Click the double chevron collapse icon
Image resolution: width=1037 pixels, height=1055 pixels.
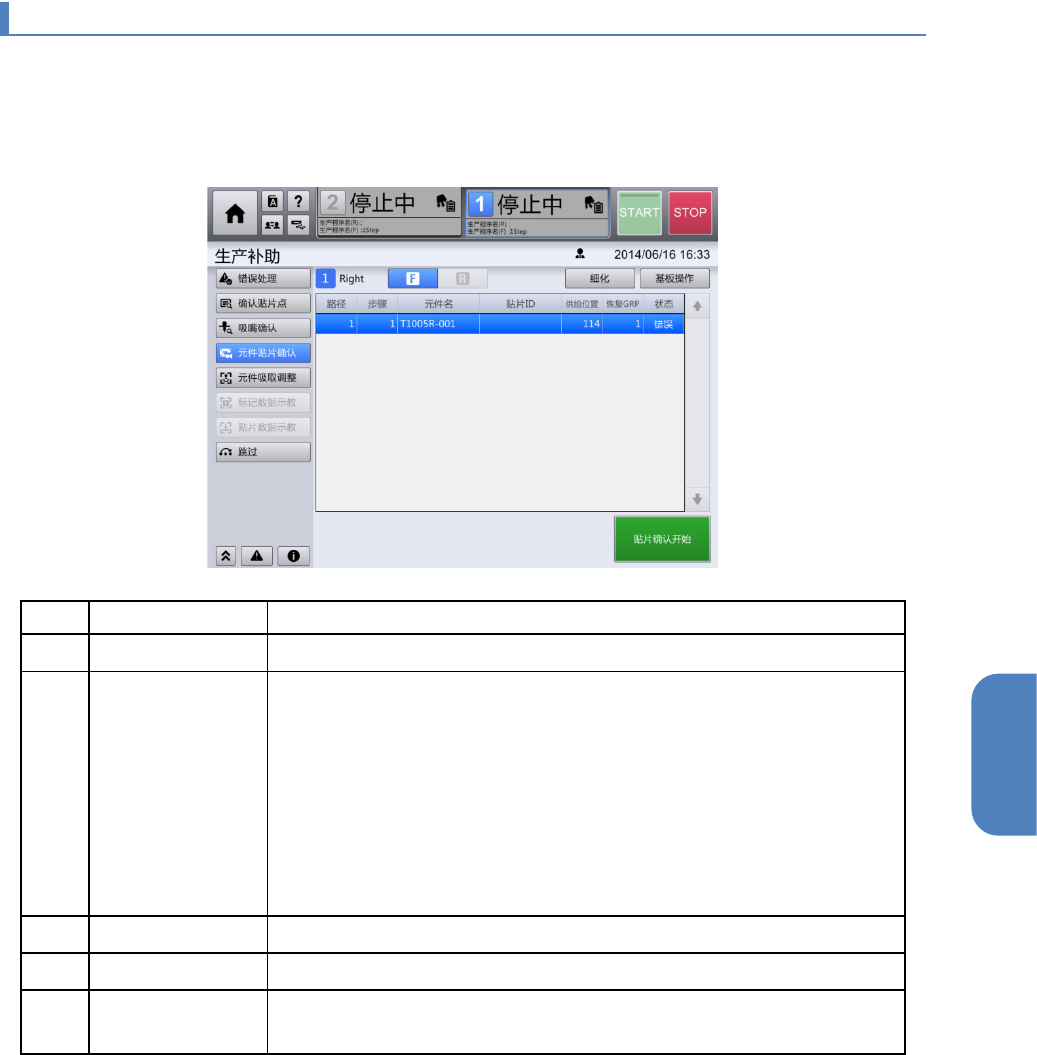pos(226,556)
